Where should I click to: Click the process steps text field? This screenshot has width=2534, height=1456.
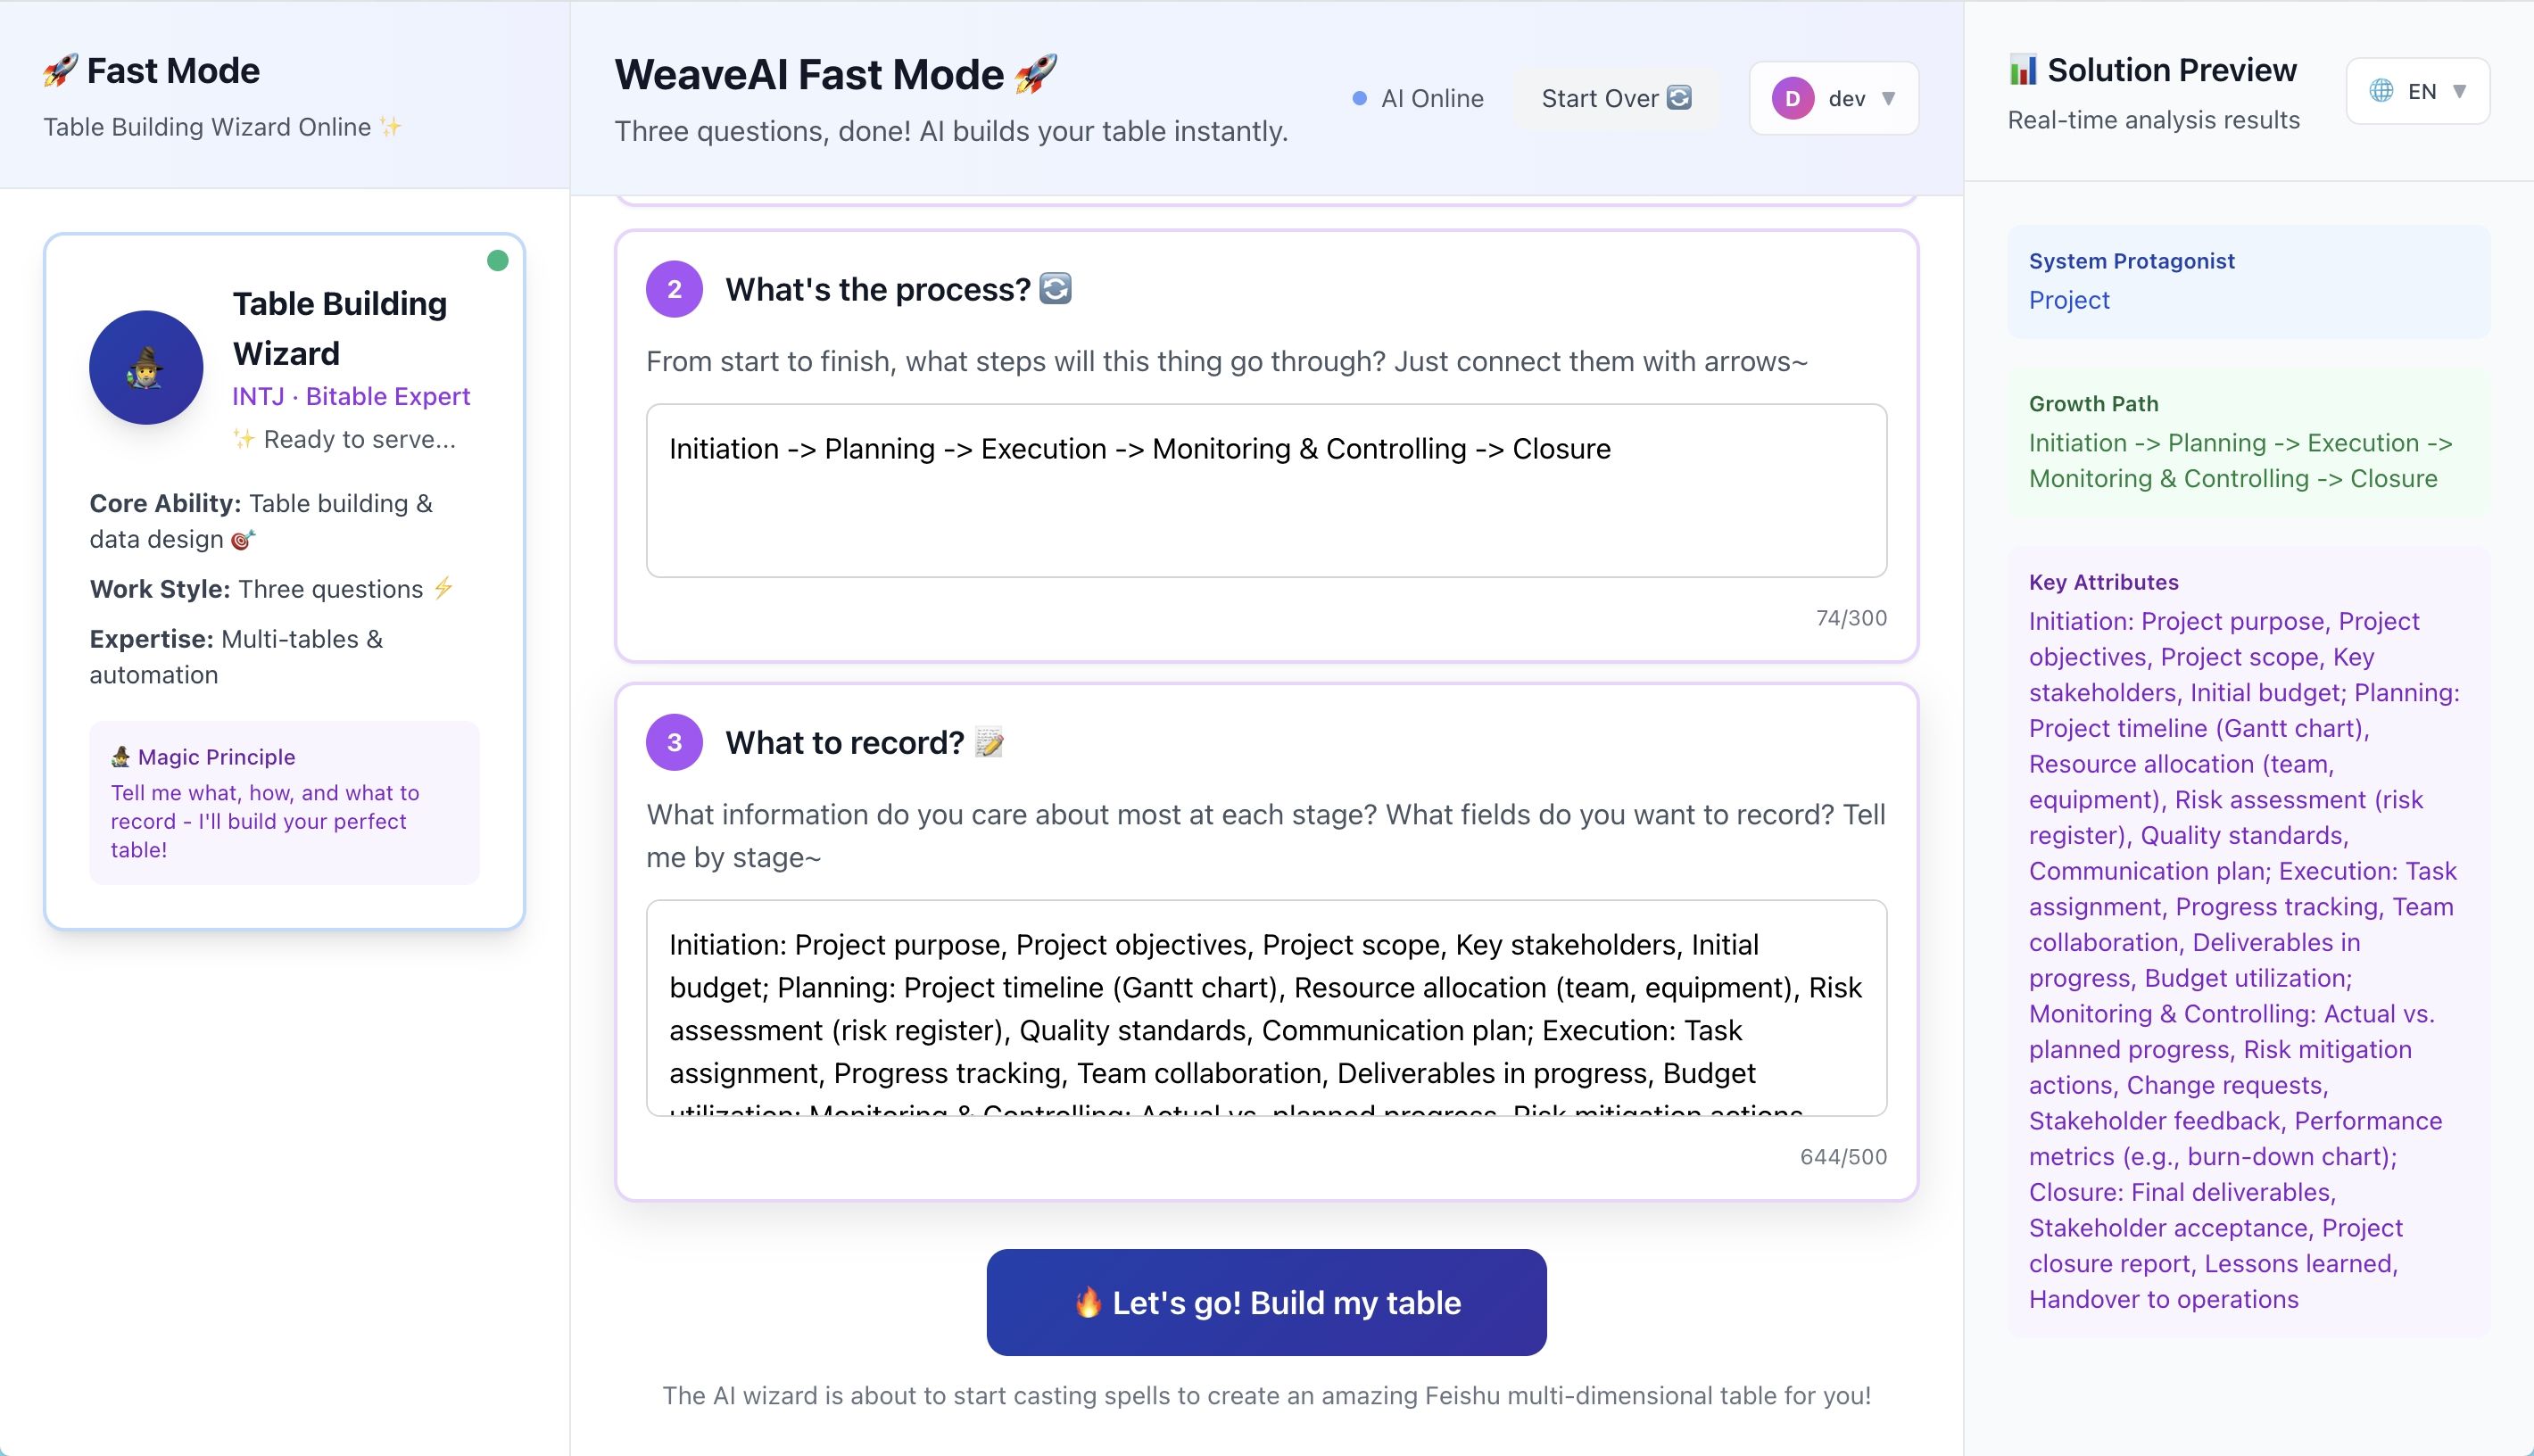[x=1266, y=490]
